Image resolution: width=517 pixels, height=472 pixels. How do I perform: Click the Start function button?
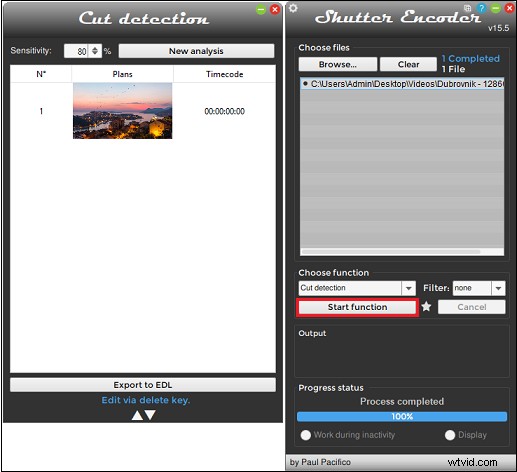(x=357, y=307)
